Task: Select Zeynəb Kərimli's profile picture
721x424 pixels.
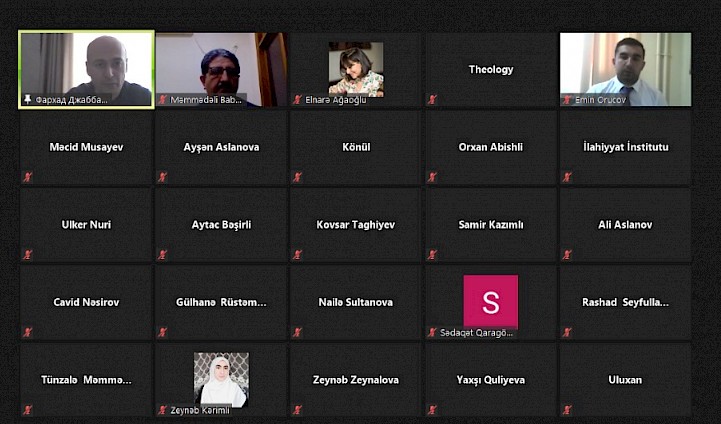Action: (221, 380)
